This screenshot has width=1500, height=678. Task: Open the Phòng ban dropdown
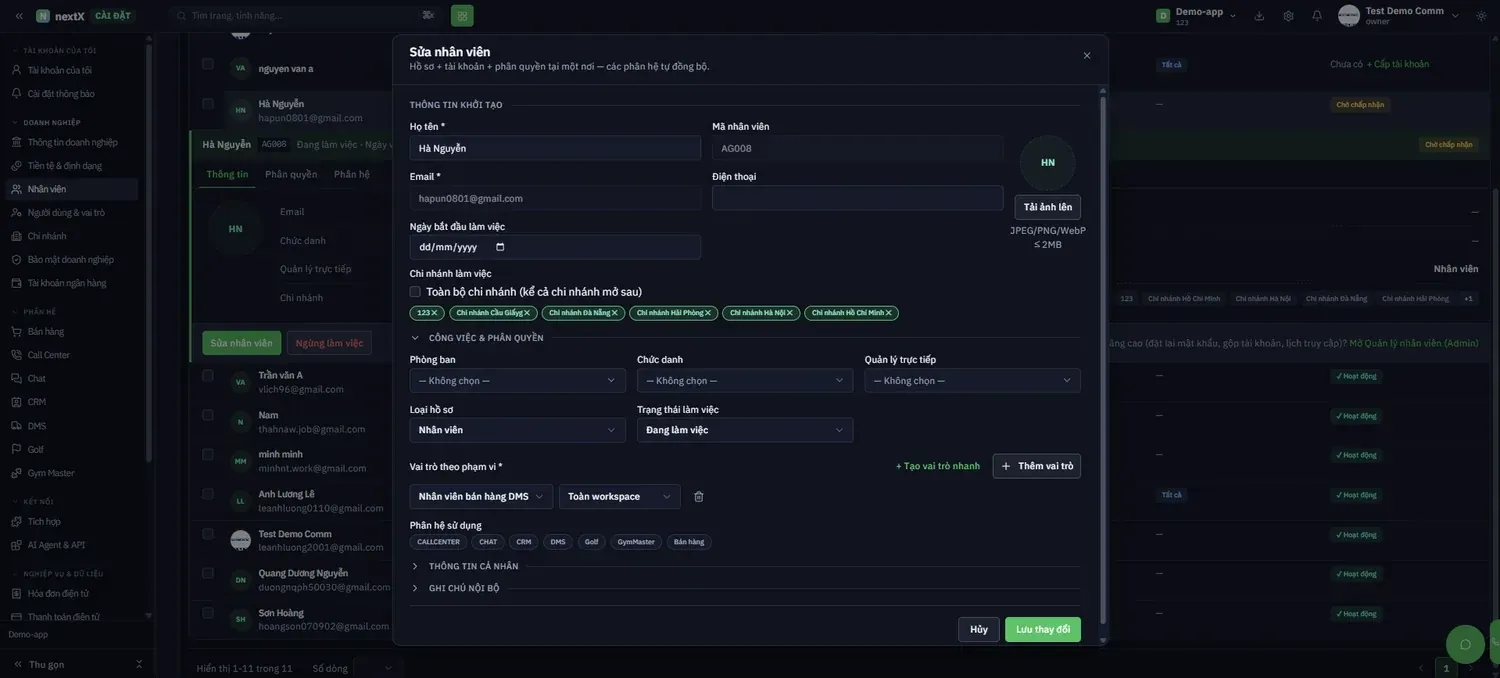(x=517, y=381)
